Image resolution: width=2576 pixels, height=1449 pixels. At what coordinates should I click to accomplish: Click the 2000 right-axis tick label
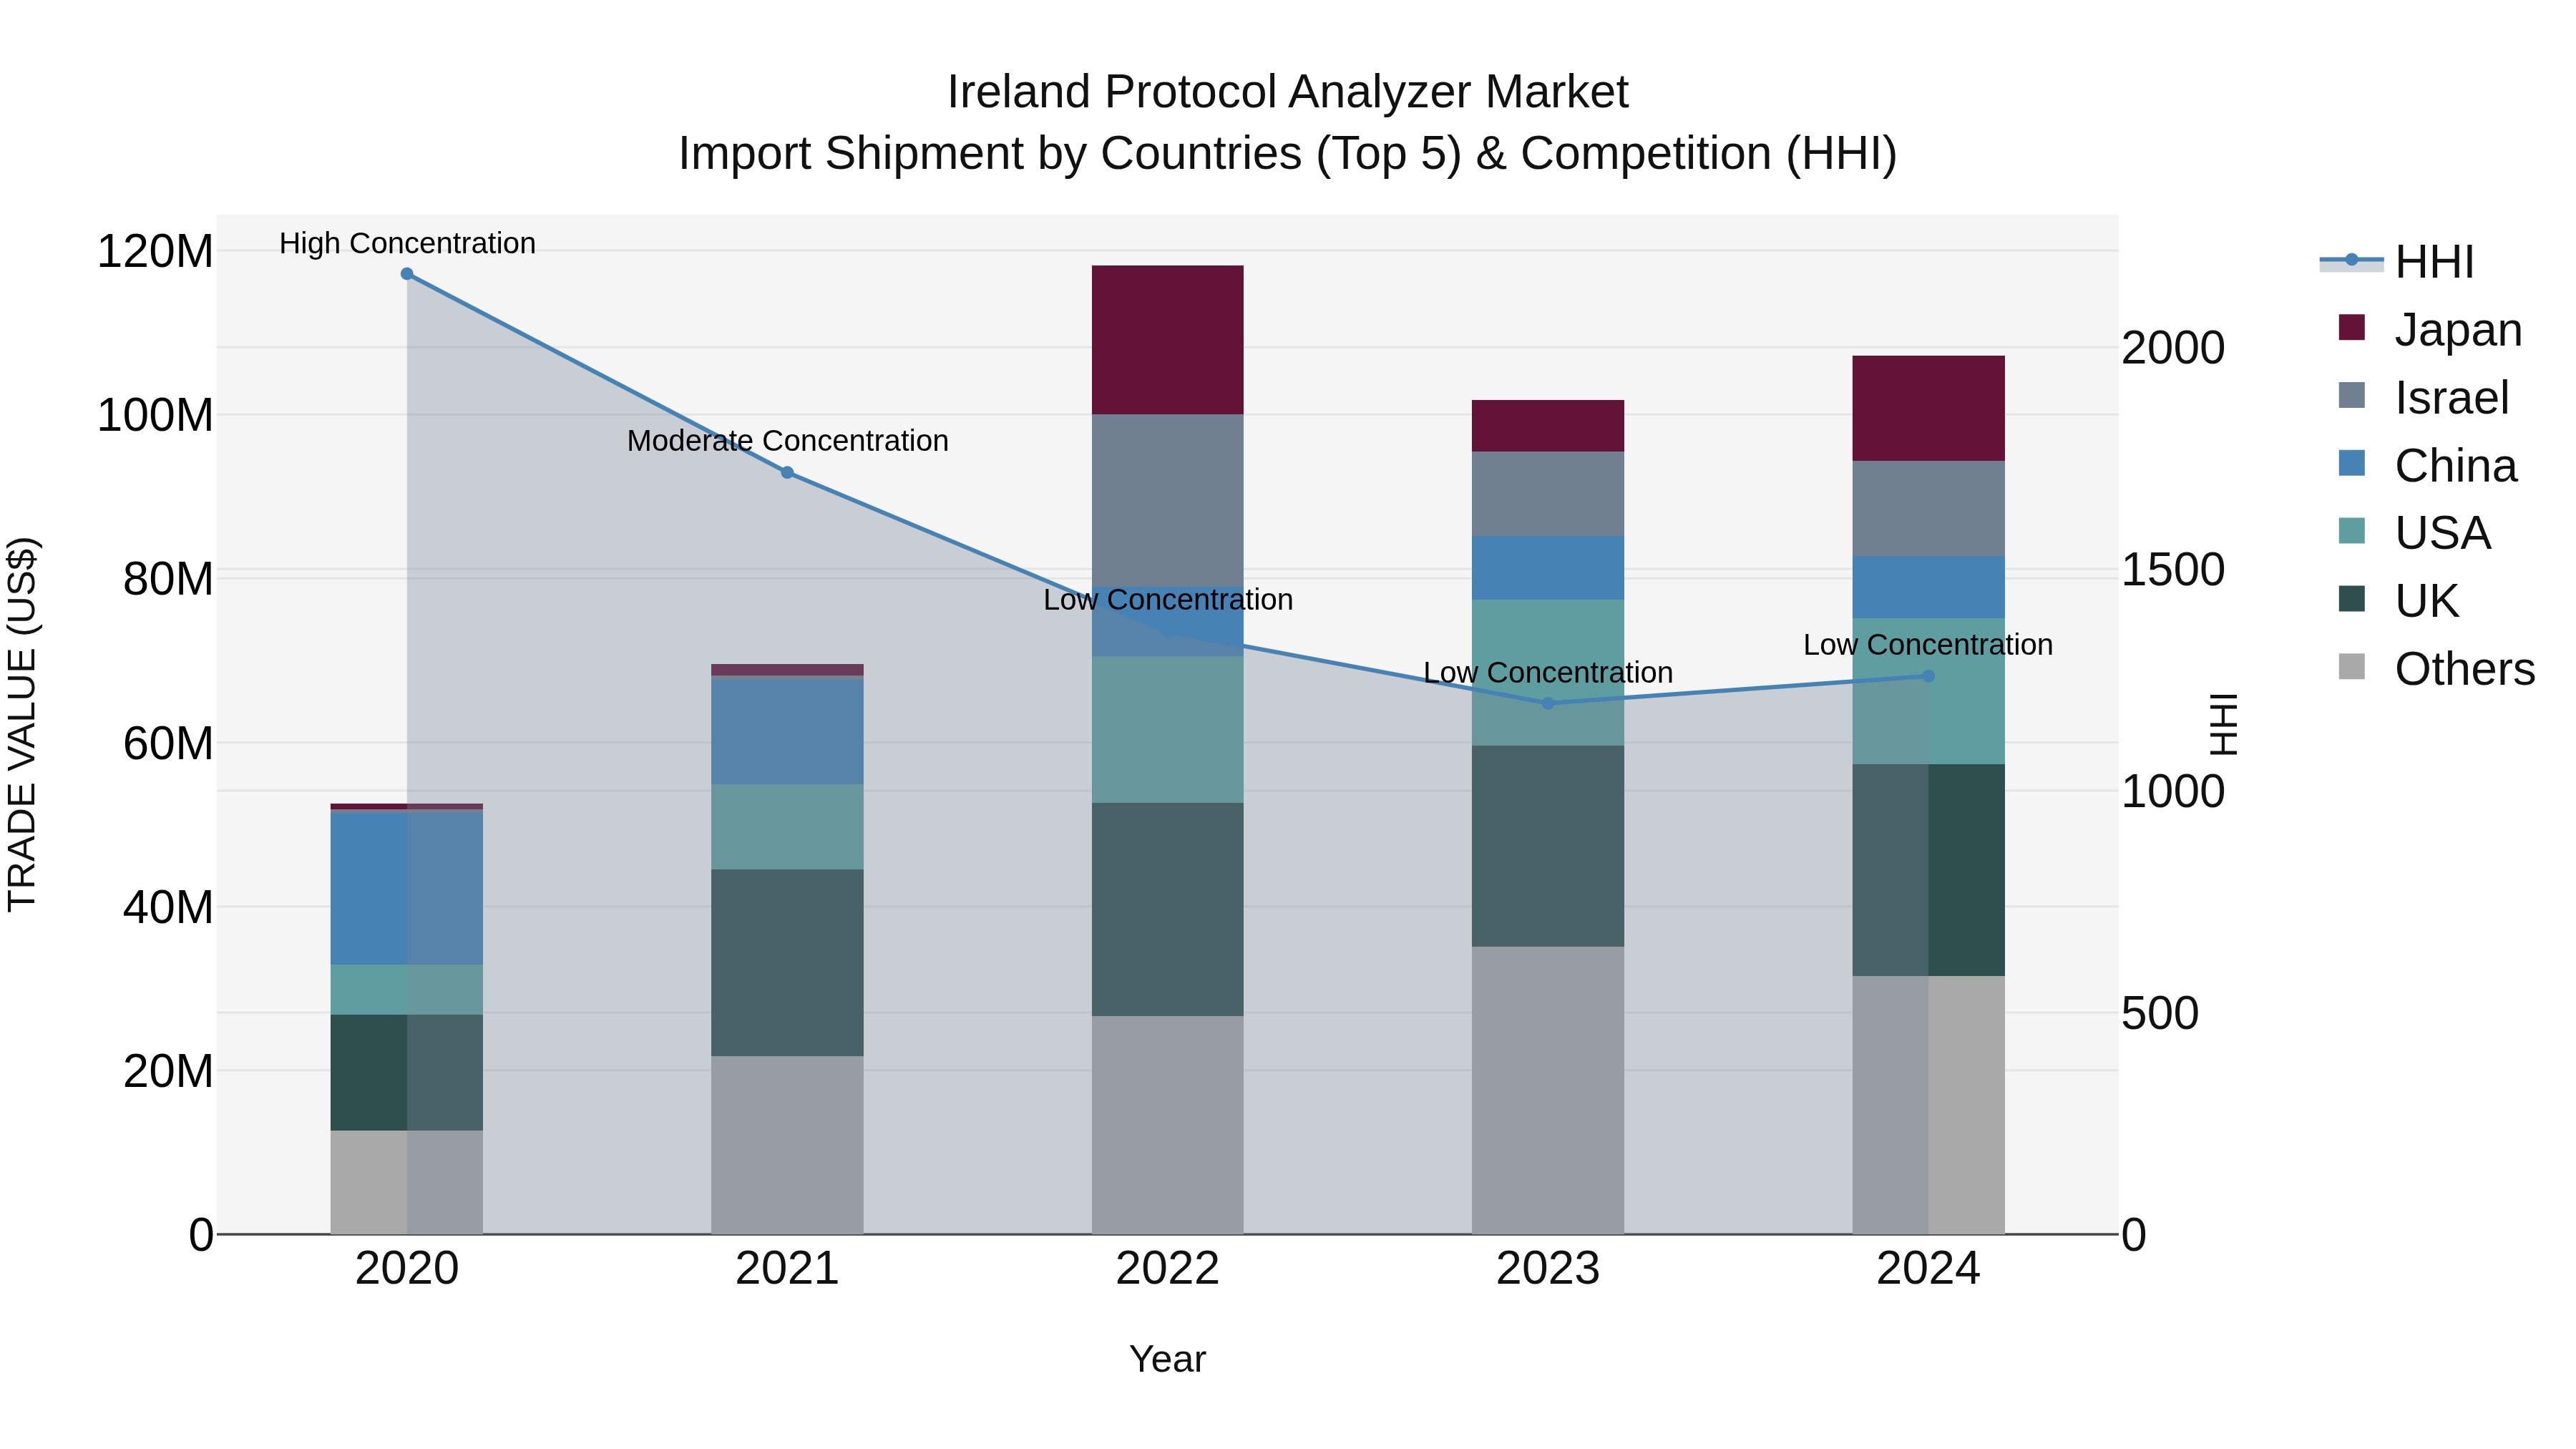(2174, 348)
